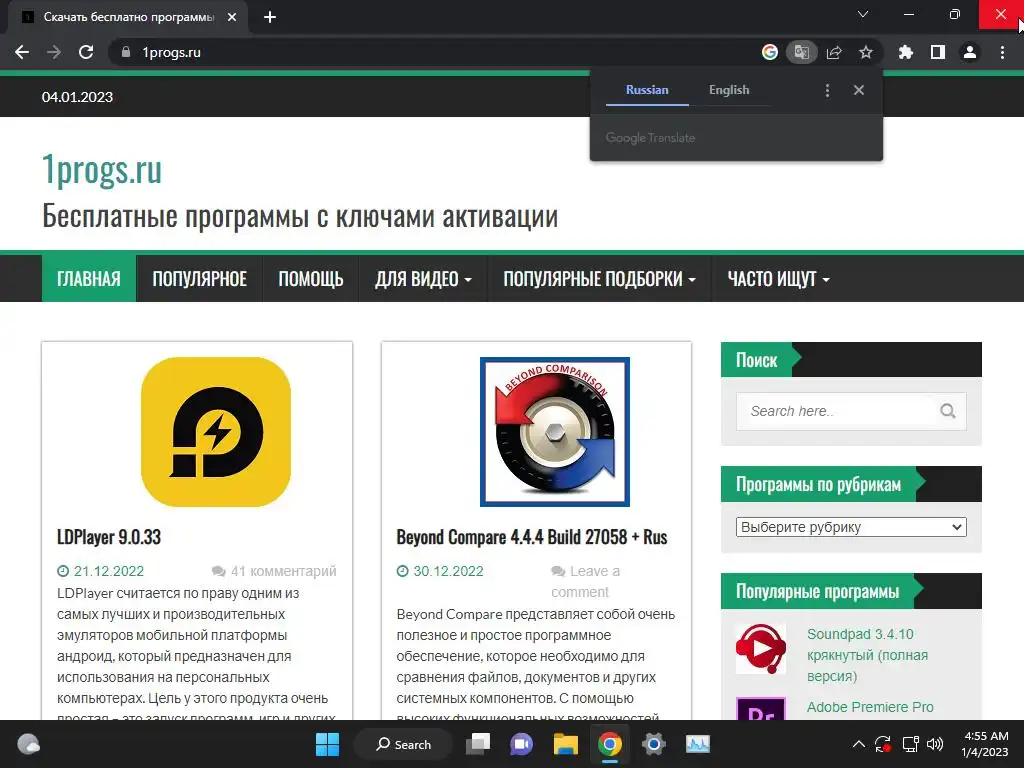
Task: Open the tab search chevron
Action: tap(863, 14)
